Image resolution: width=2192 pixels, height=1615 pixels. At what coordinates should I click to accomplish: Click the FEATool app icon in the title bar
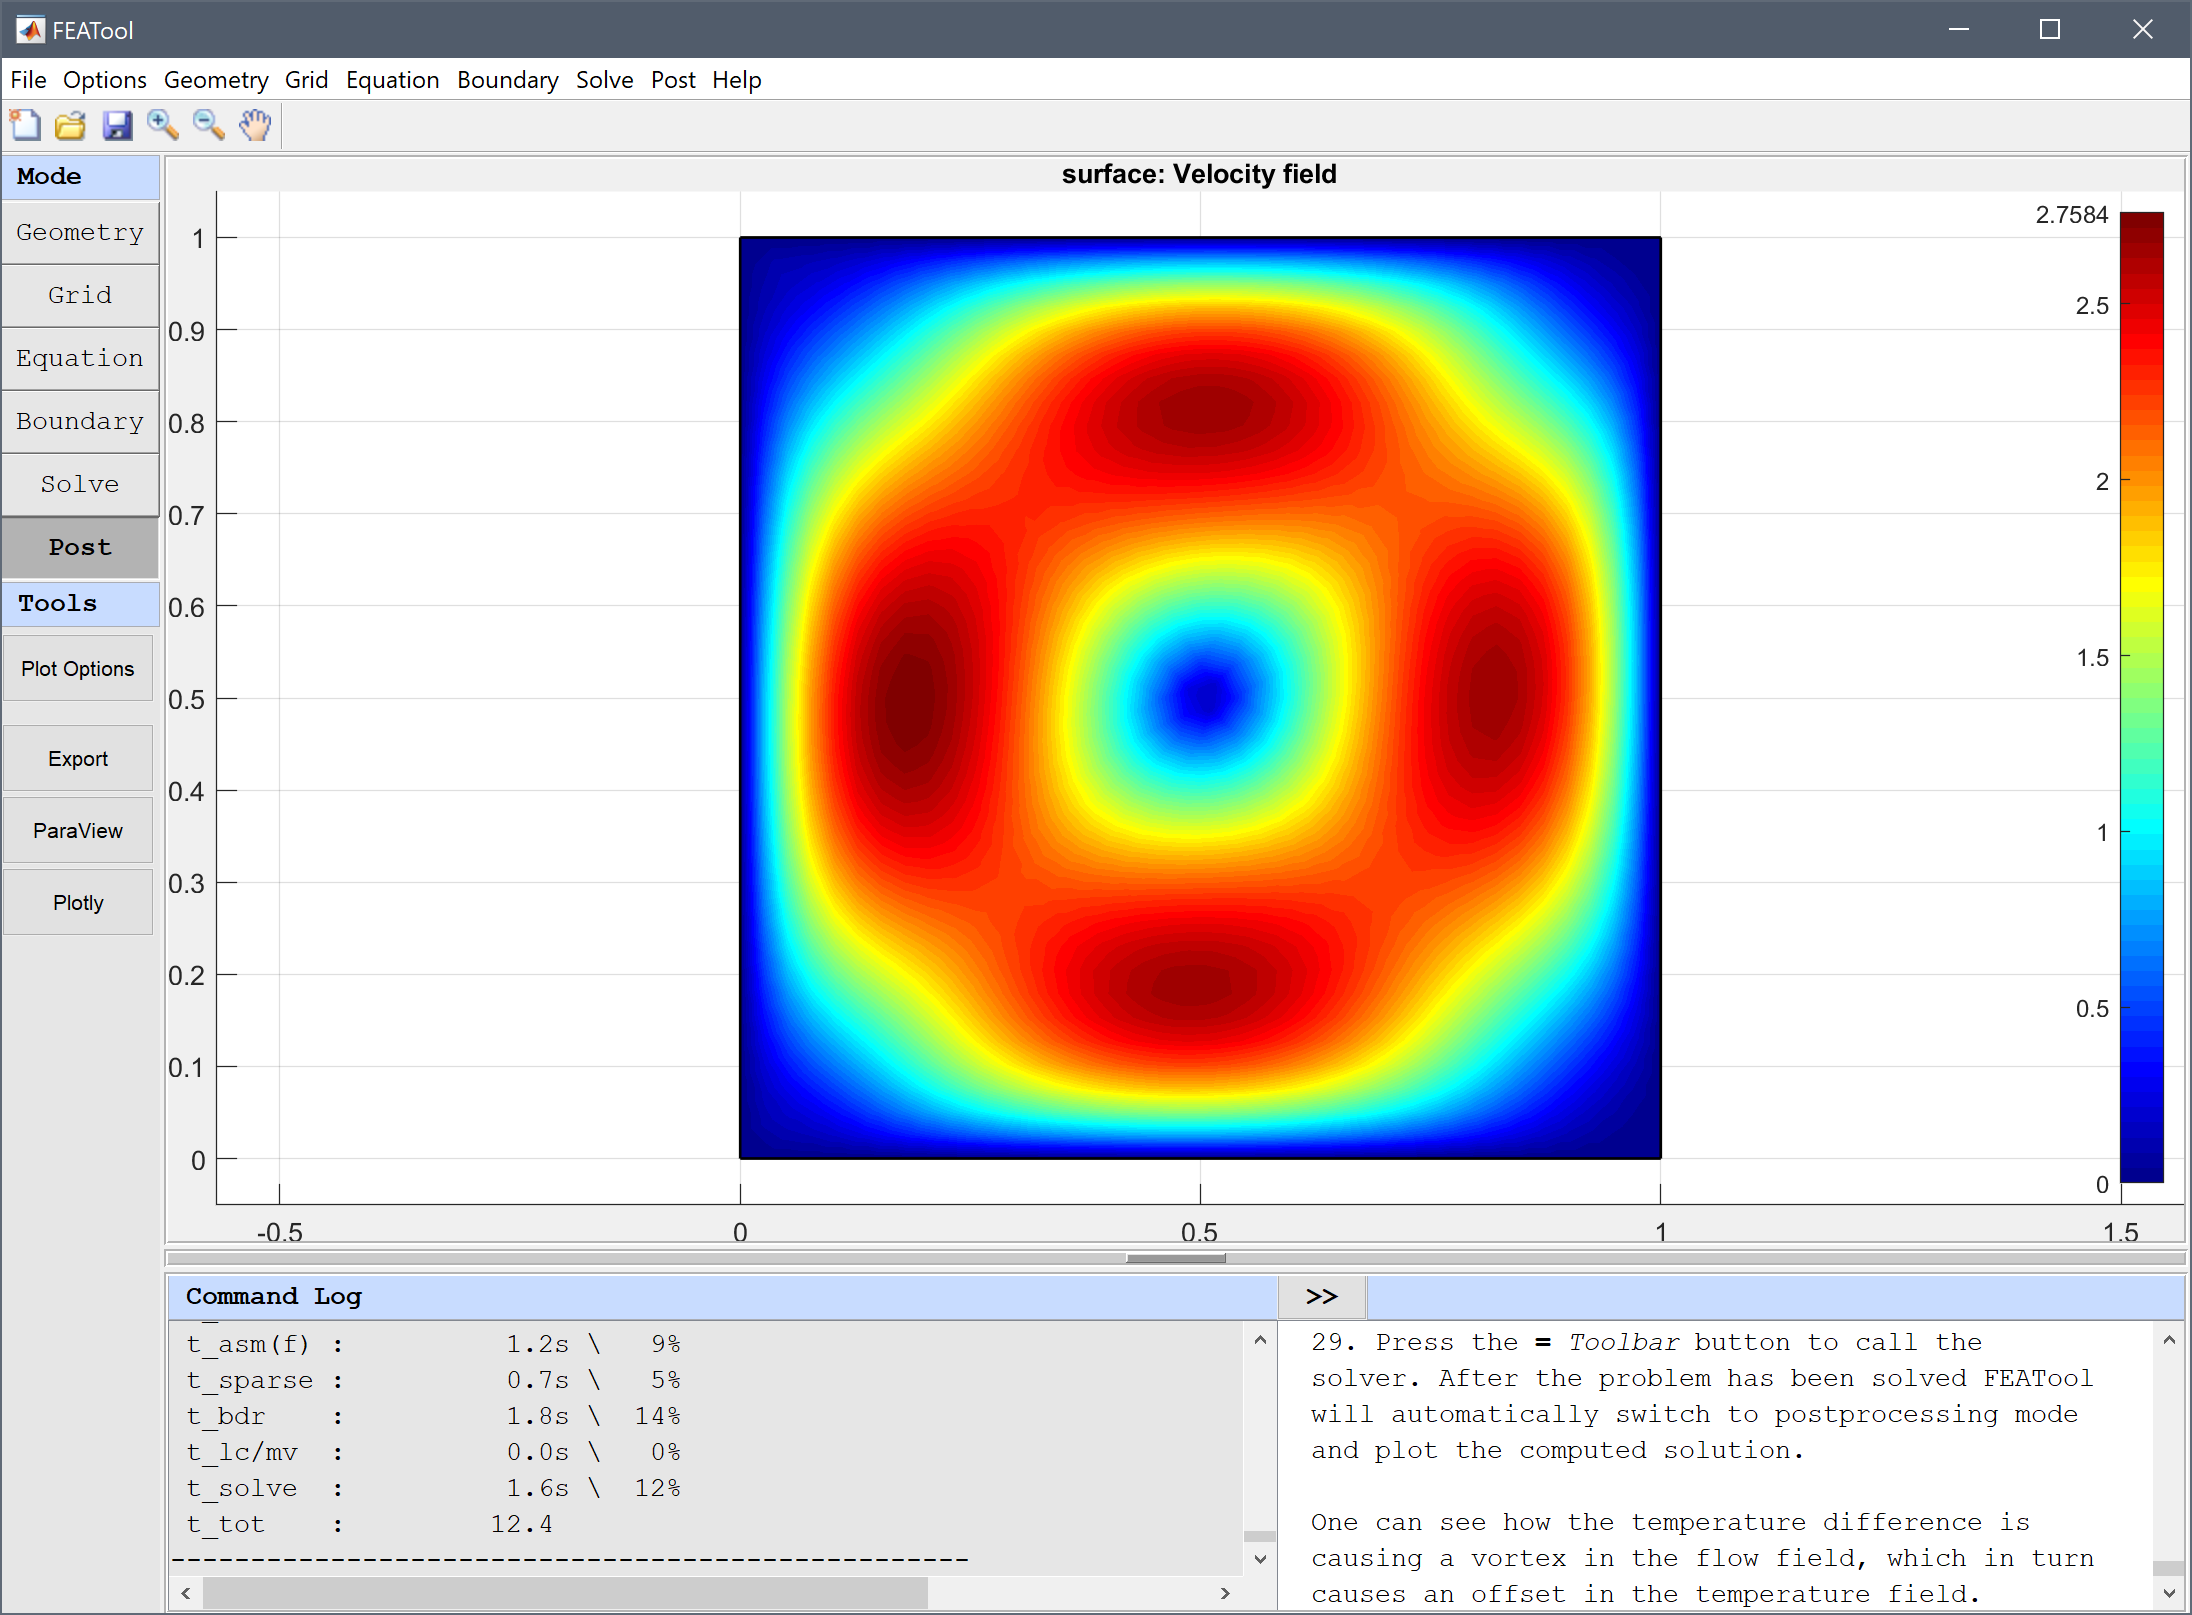[30, 30]
